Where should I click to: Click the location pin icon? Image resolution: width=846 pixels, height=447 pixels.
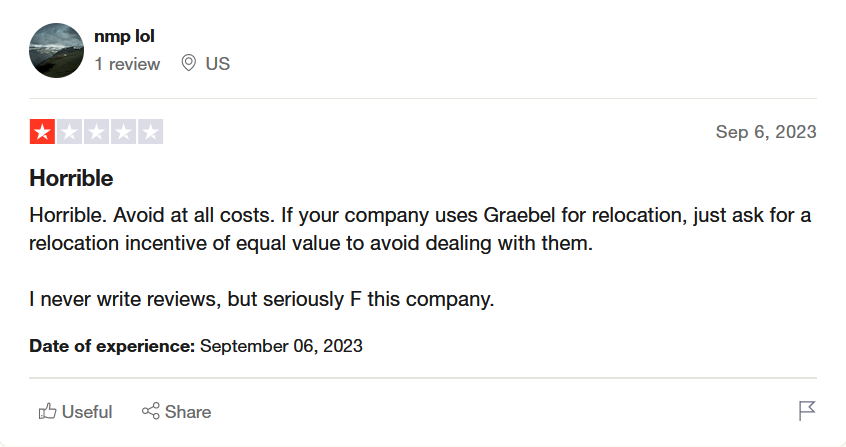pos(188,63)
